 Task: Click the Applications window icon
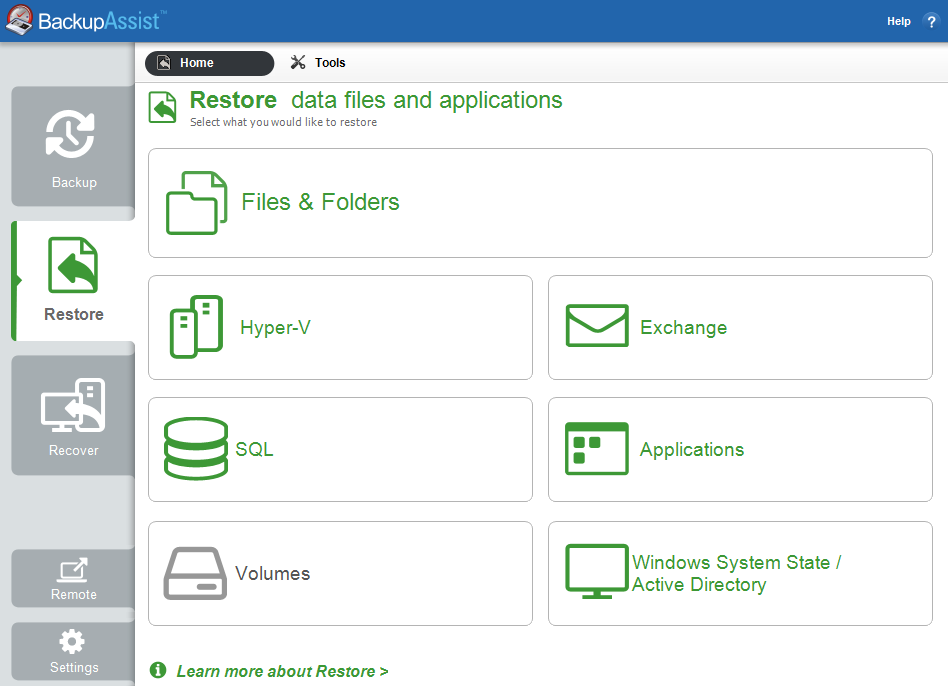(x=597, y=448)
